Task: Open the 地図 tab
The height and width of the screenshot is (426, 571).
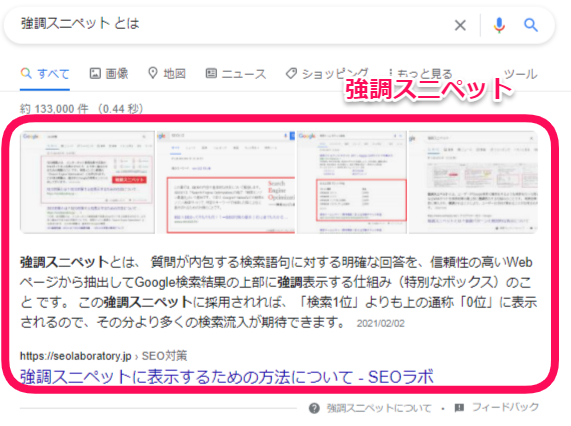Action: pyautogui.click(x=167, y=74)
